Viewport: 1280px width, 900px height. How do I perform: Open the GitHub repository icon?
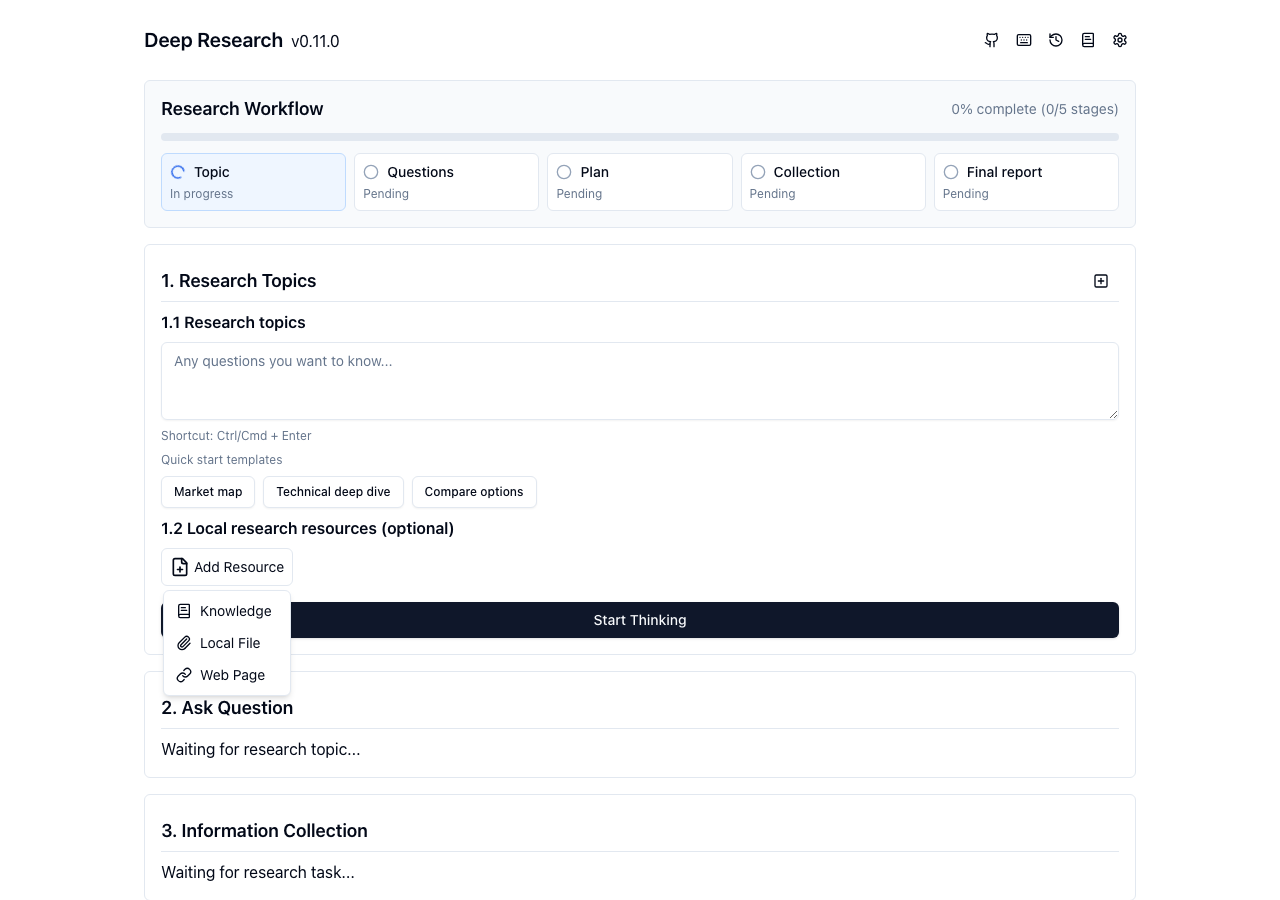tap(992, 40)
